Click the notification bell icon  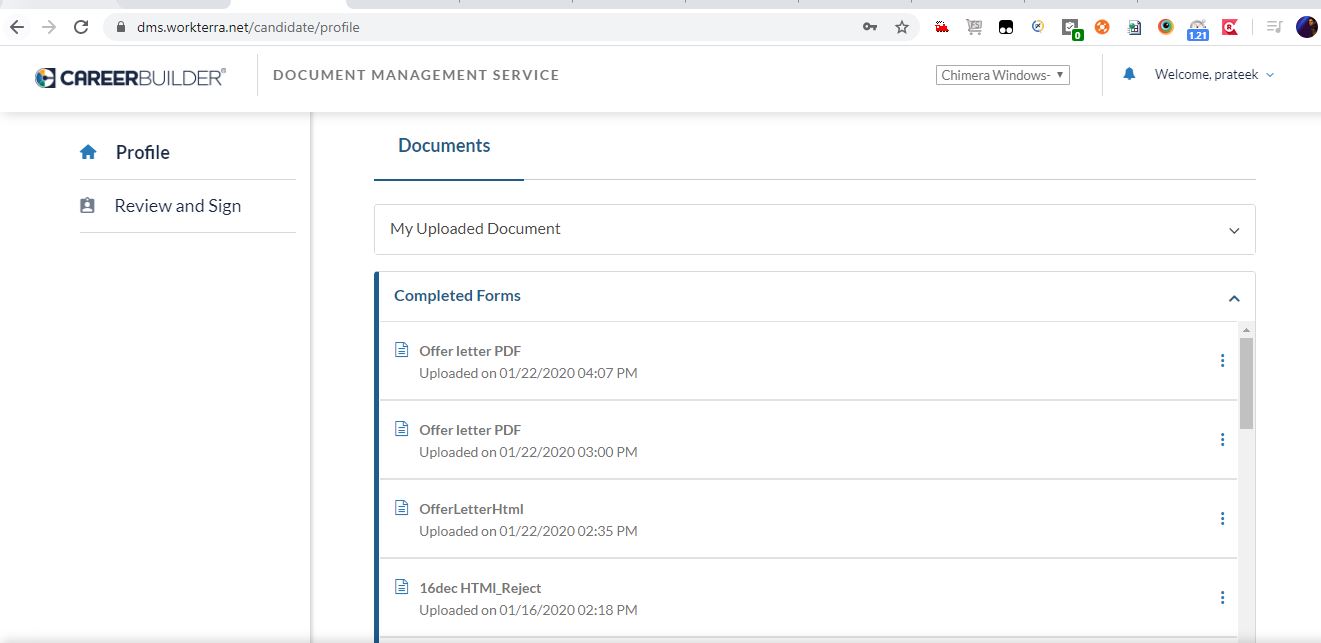point(1129,74)
